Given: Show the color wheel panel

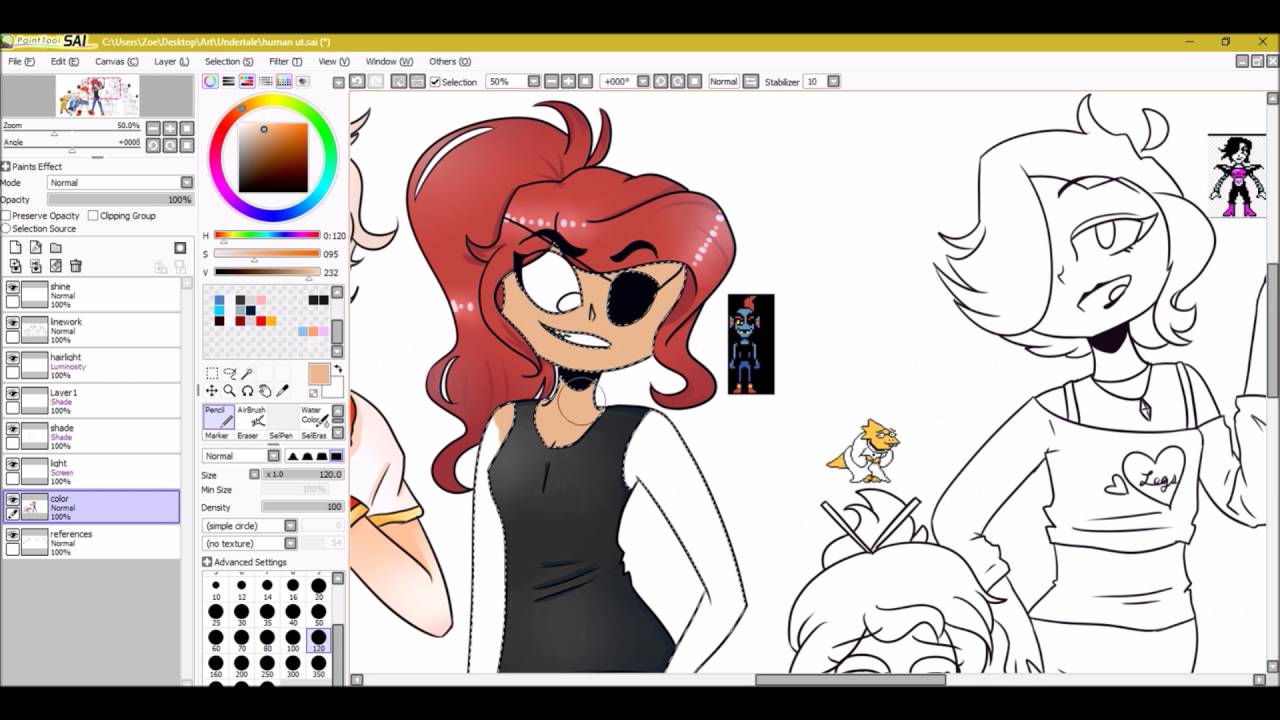Looking at the screenshot, I should 210,81.
